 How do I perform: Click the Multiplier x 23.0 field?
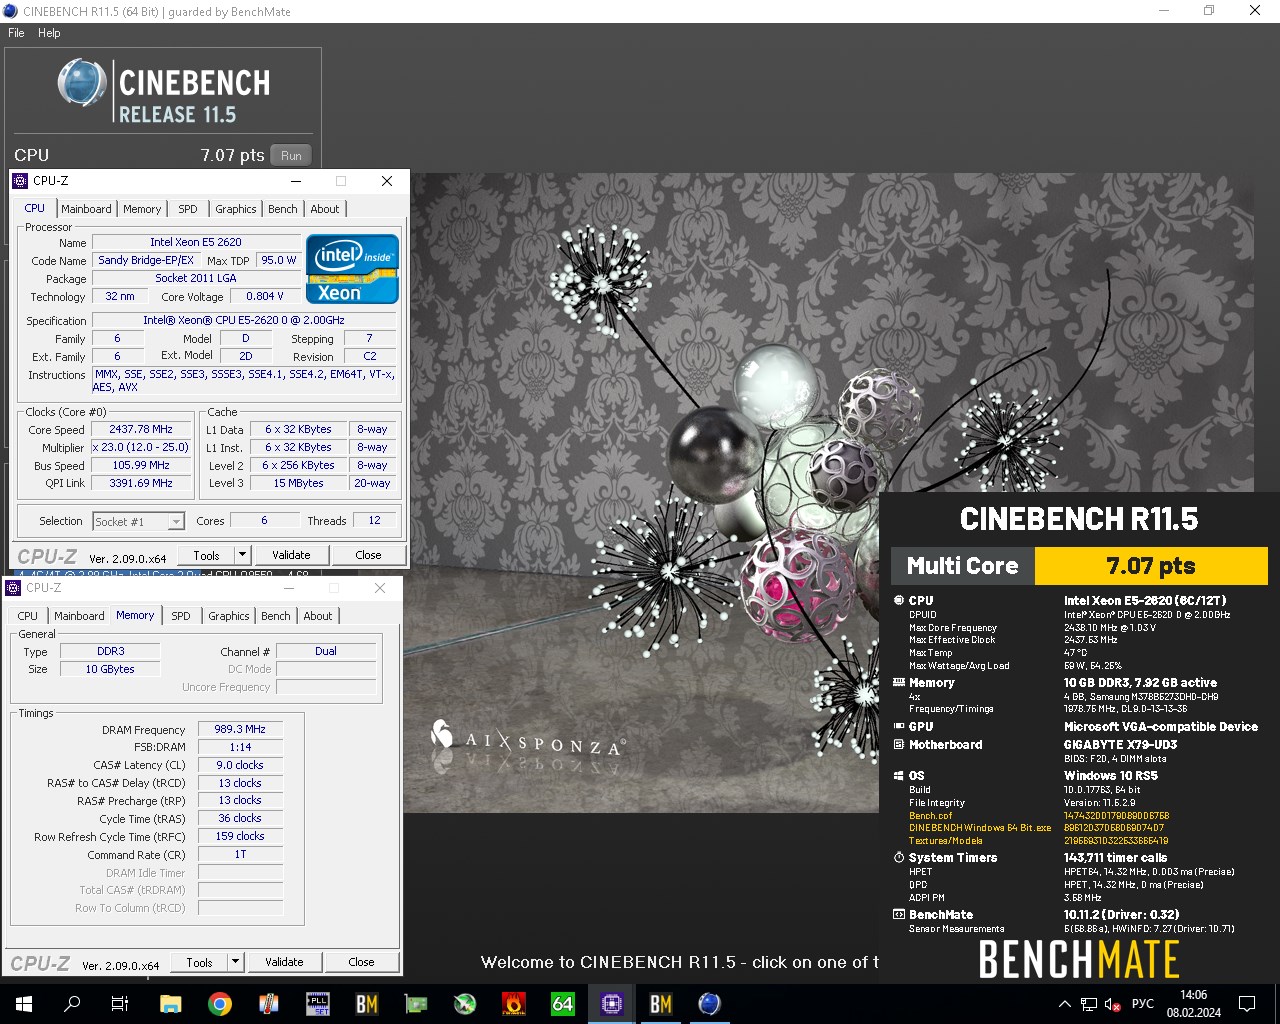click(141, 447)
